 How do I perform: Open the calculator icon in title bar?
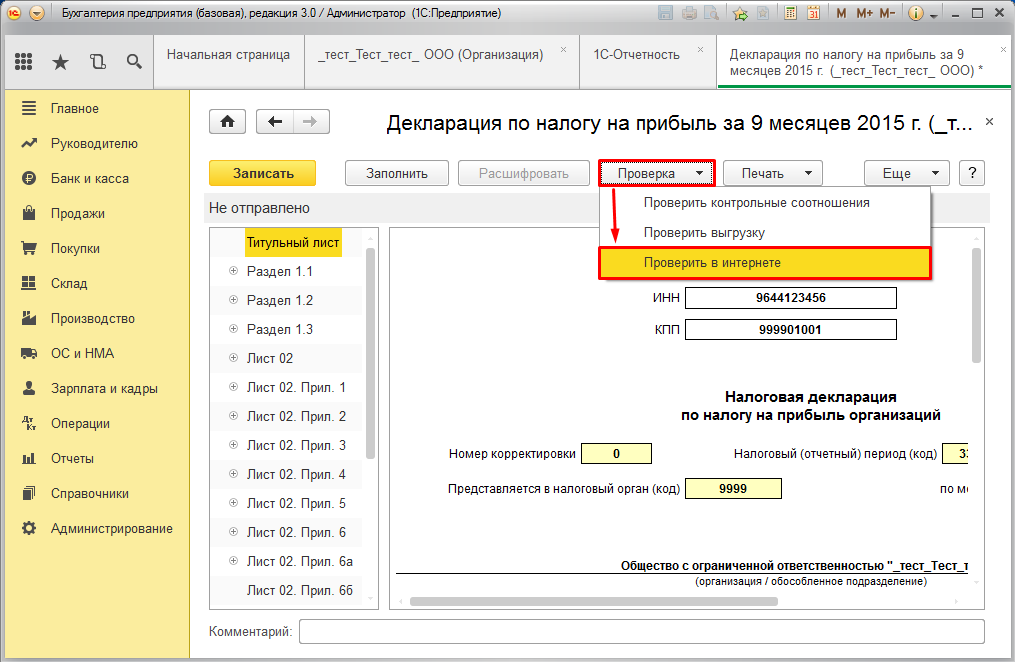[790, 14]
